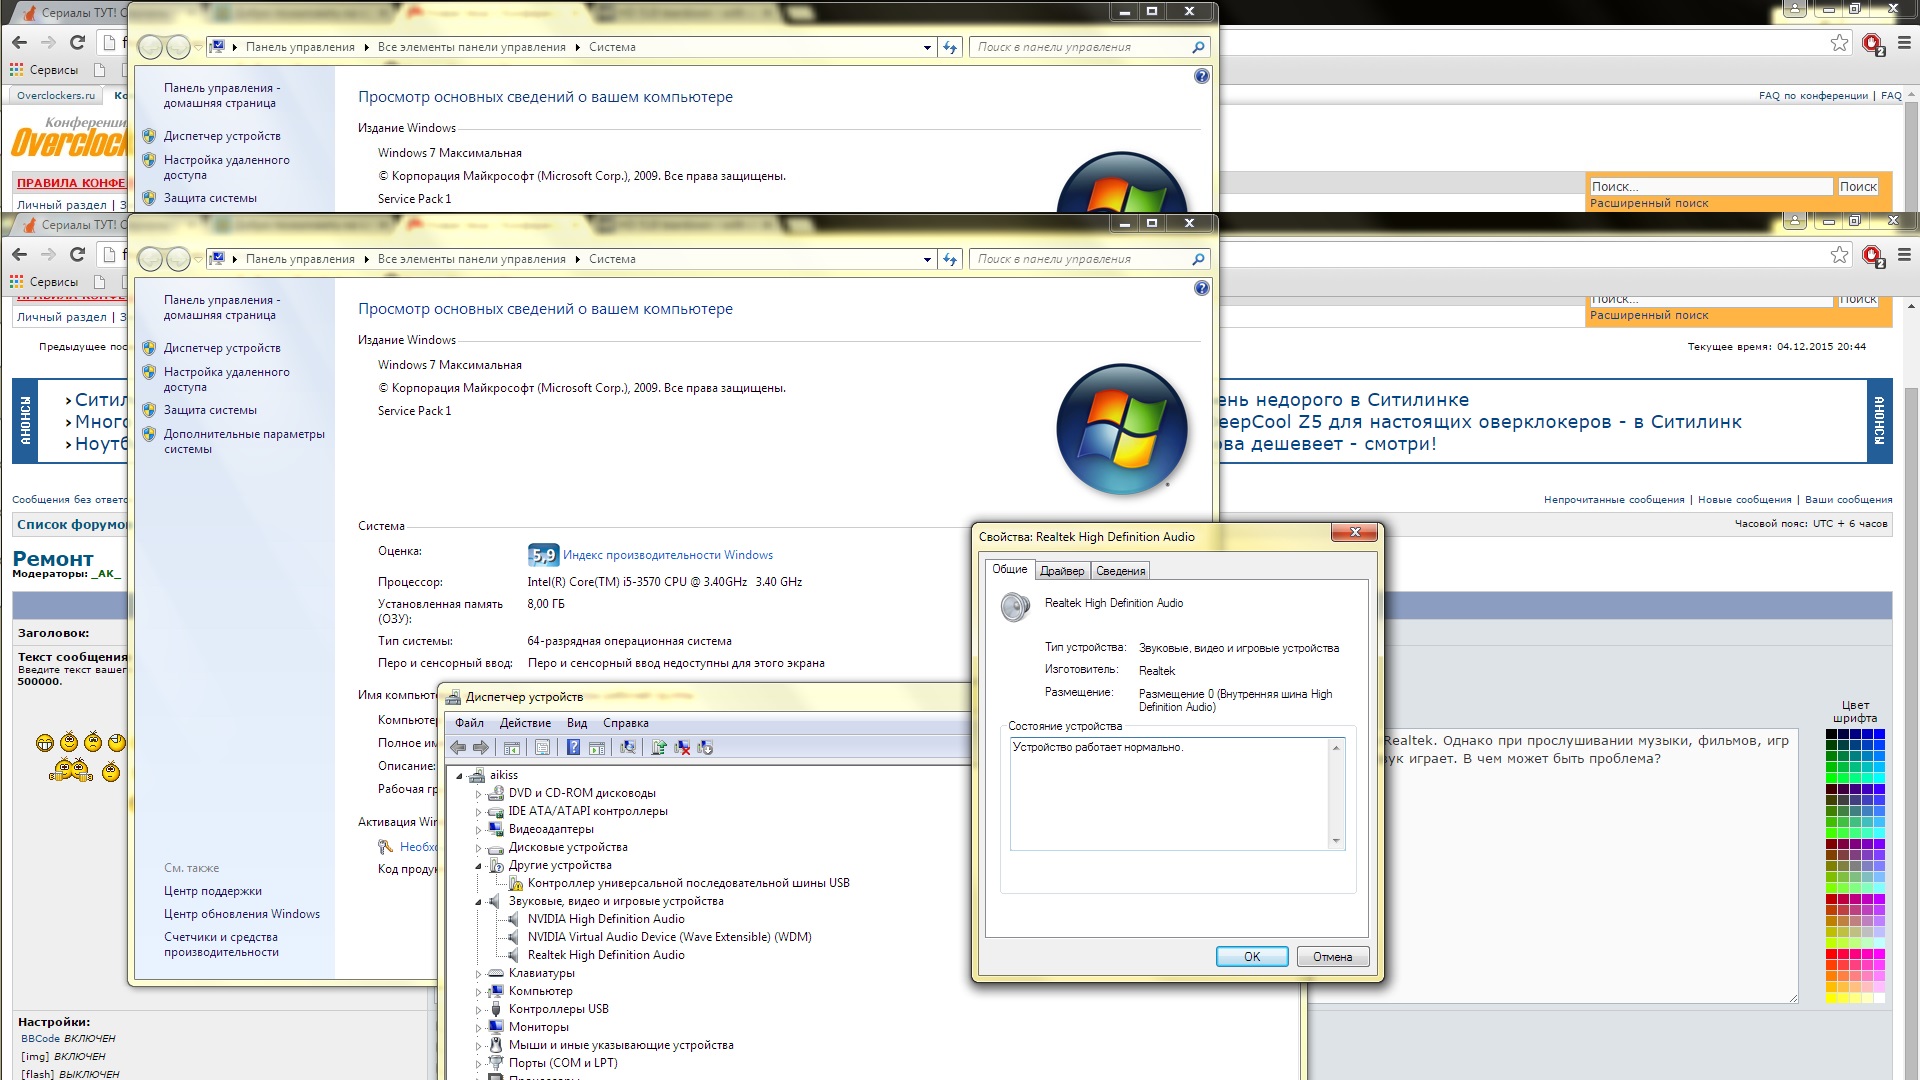Expand Мыши и иные указывающие устройства node
This screenshot has width=1920, height=1080.
478,1046
